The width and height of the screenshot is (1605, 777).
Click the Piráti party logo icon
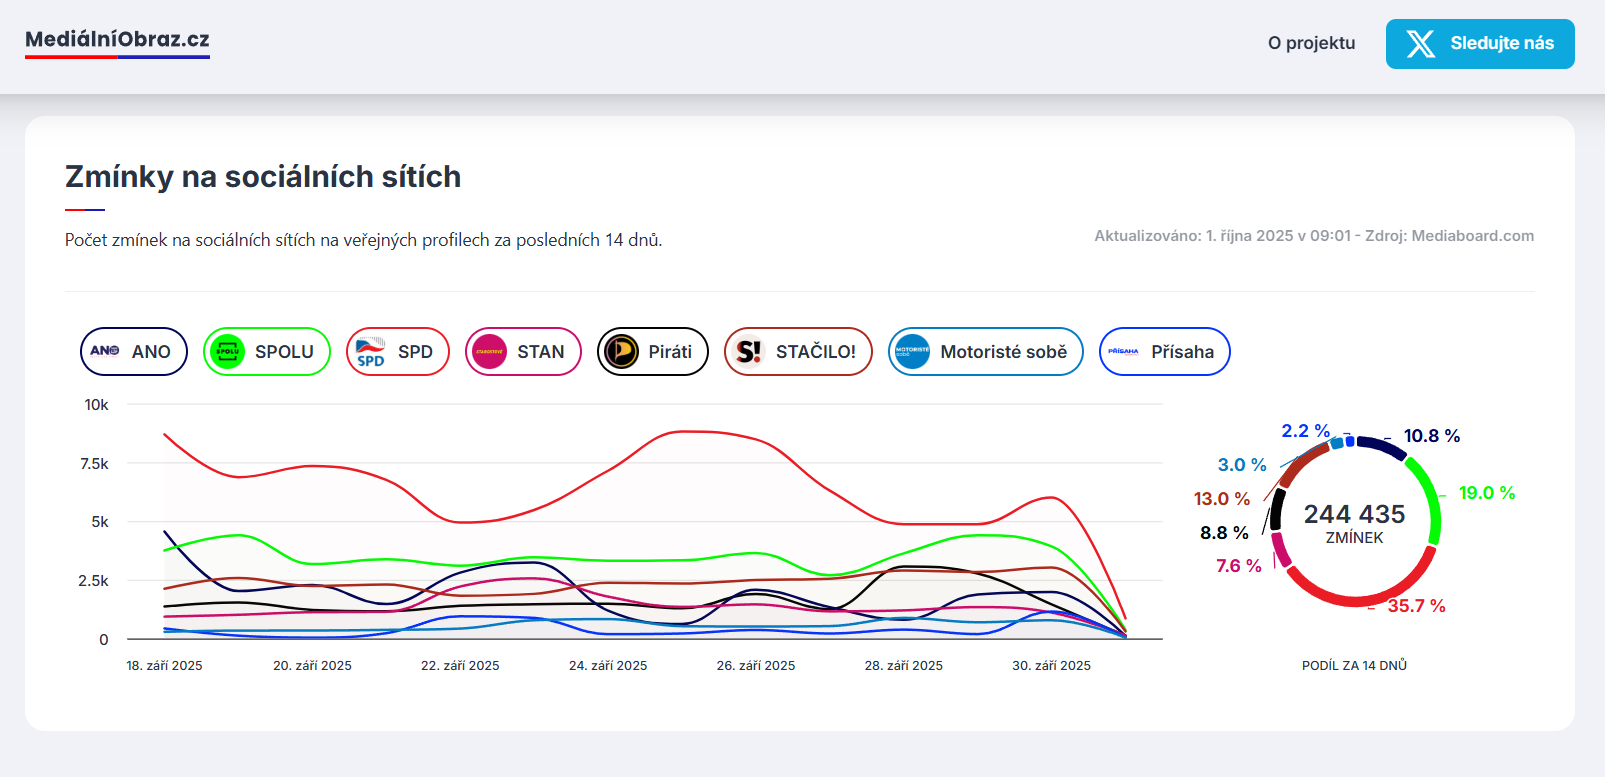[622, 352]
